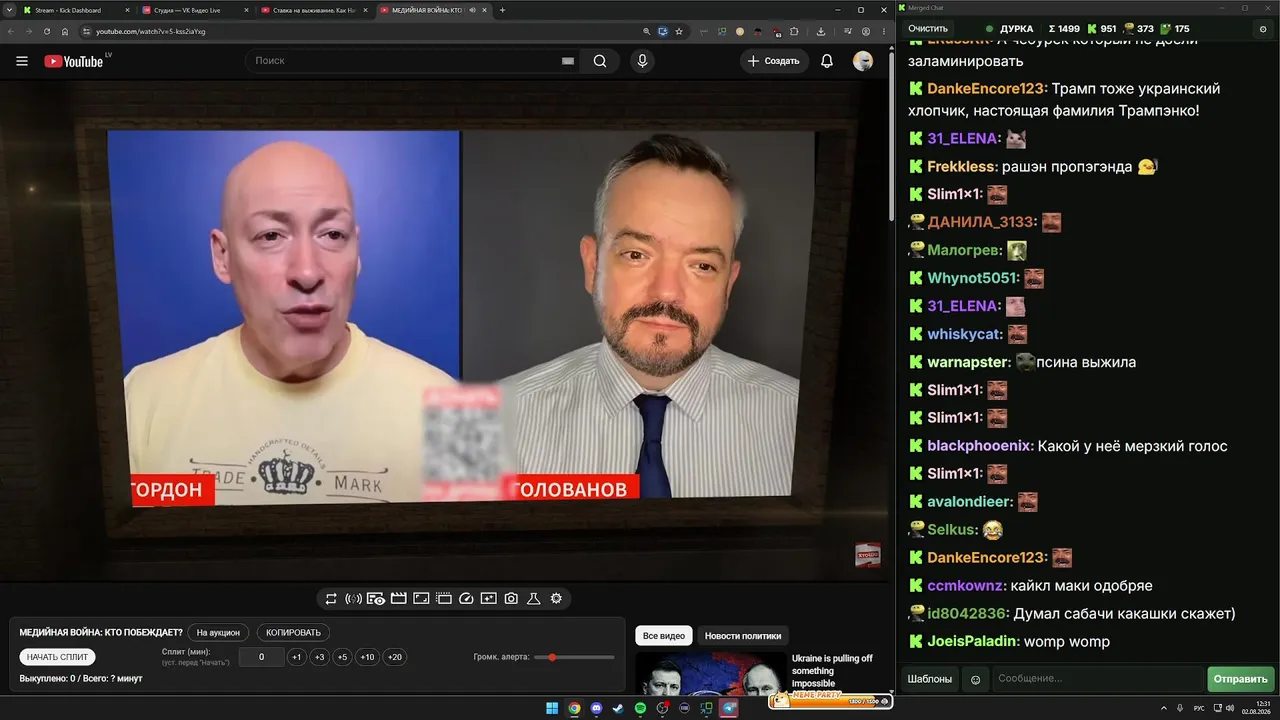
Task: Click the Kick viewer count 951
Action: [x=1099, y=29]
